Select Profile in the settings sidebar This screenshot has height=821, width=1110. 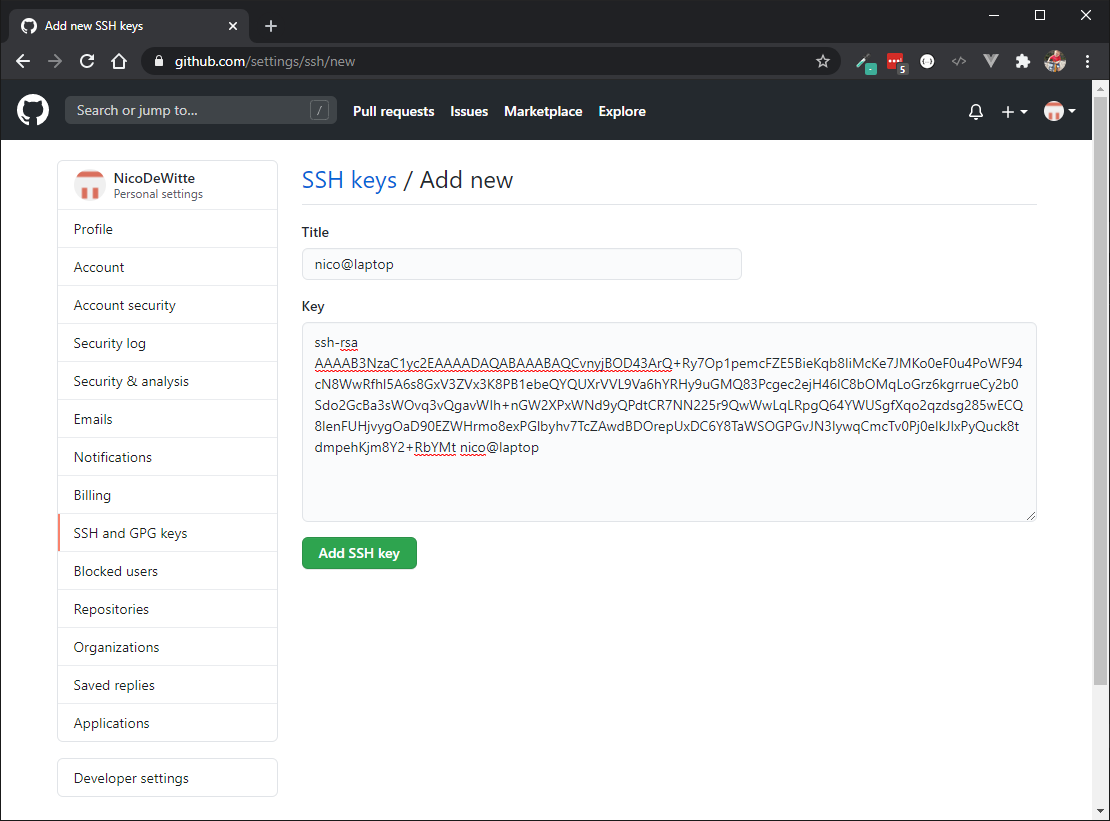tap(168, 229)
